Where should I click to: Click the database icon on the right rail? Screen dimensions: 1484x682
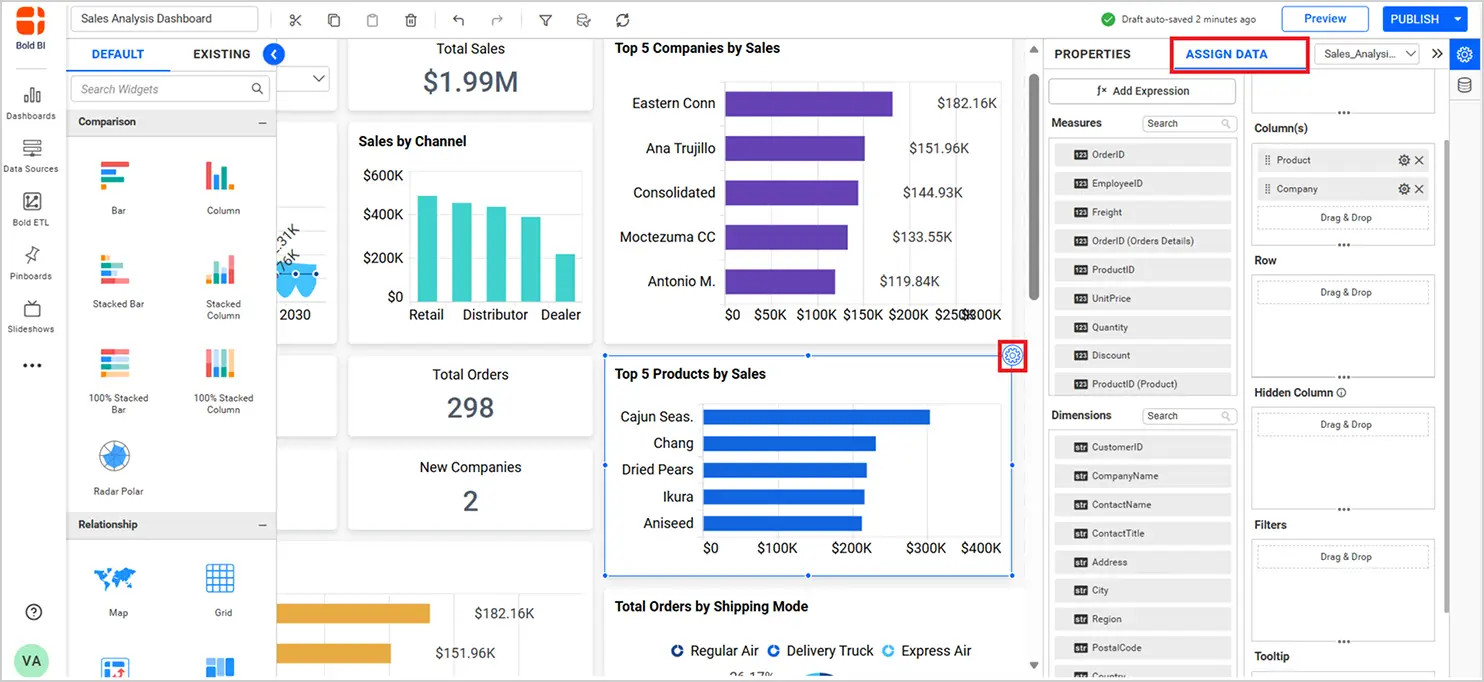[1465, 86]
